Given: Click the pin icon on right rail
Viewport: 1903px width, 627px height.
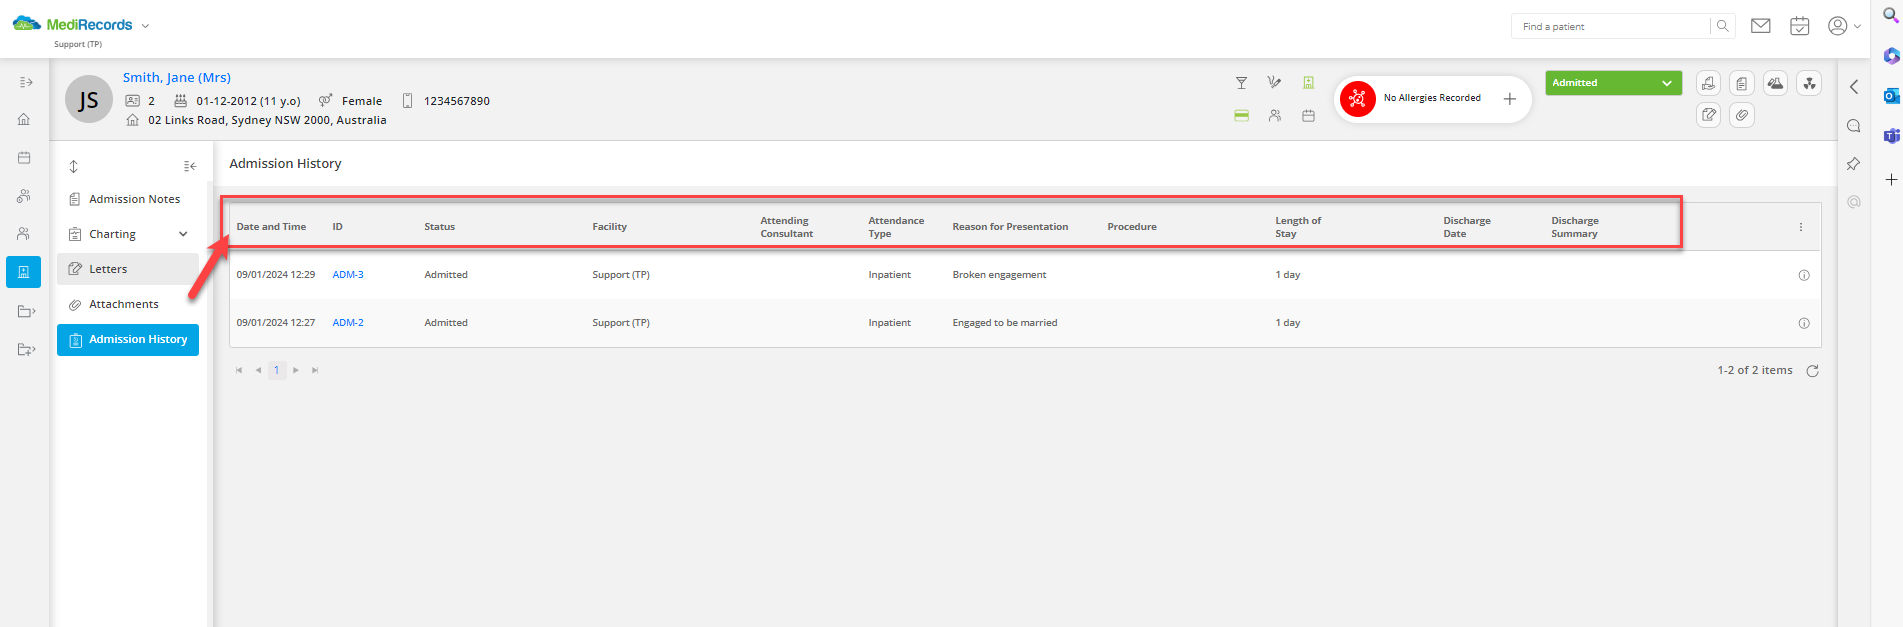Looking at the screenshot, I should (x=1854, y=164).
